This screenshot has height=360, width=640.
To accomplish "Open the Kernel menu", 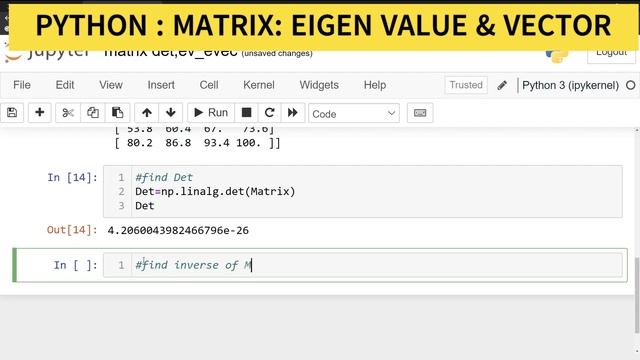I will pos(259,85).
